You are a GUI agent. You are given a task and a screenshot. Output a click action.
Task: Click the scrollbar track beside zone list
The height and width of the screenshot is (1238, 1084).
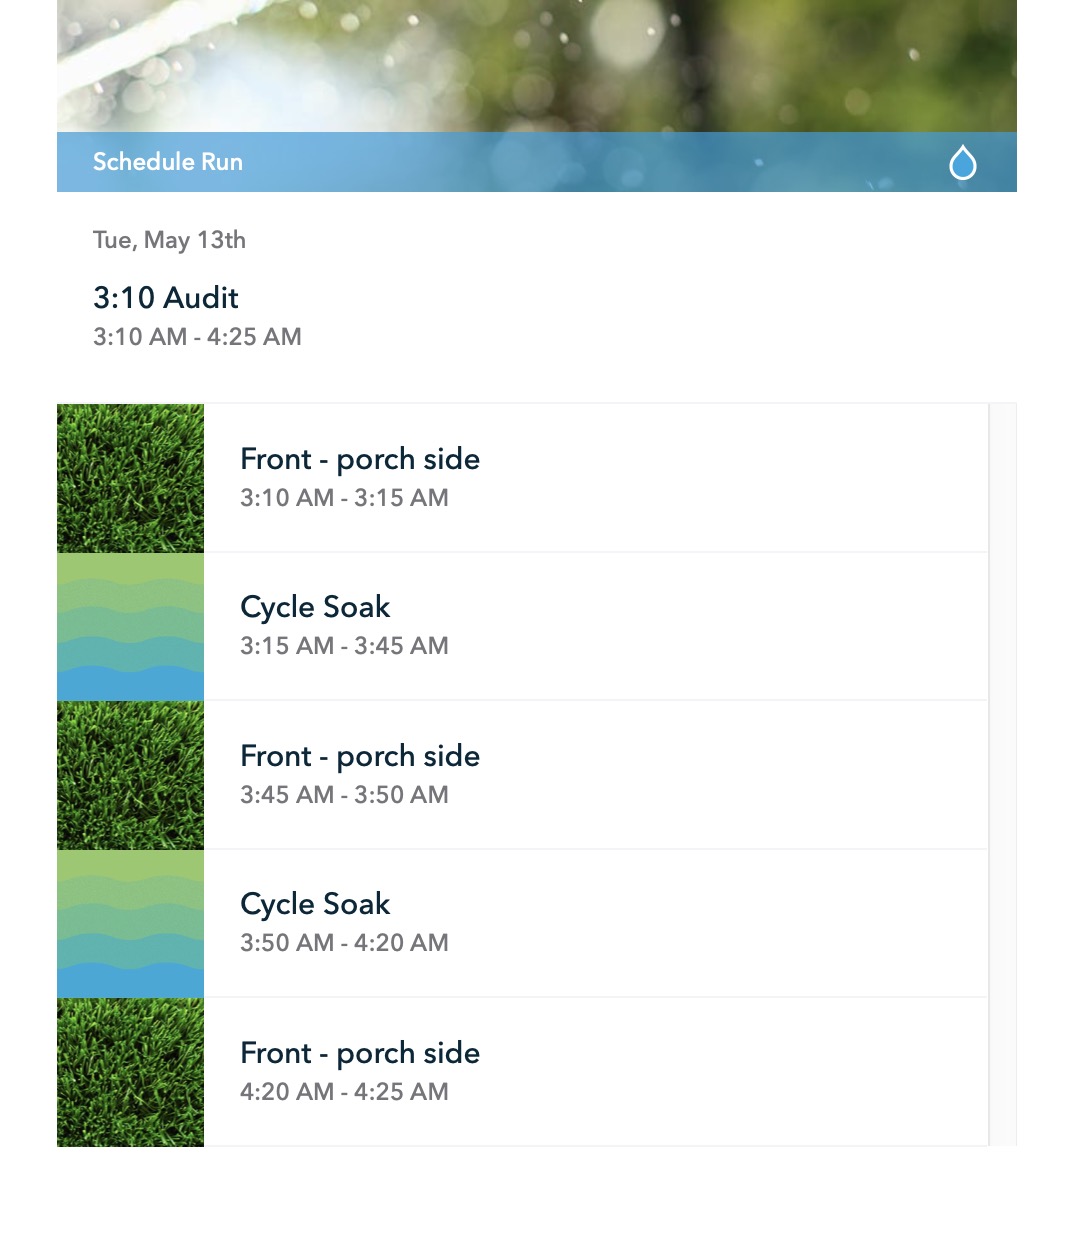(x=1002, y=775)
